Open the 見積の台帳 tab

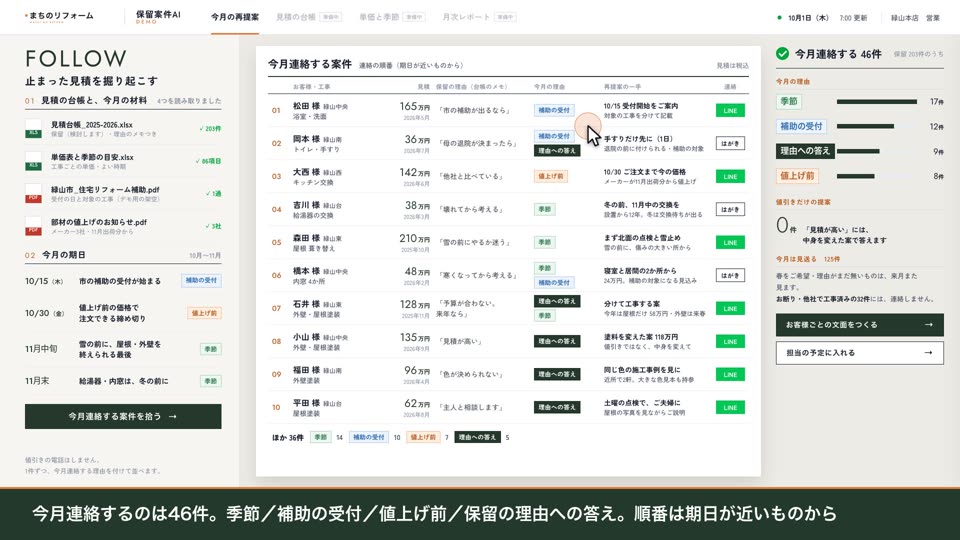click(x=309, y=17)
